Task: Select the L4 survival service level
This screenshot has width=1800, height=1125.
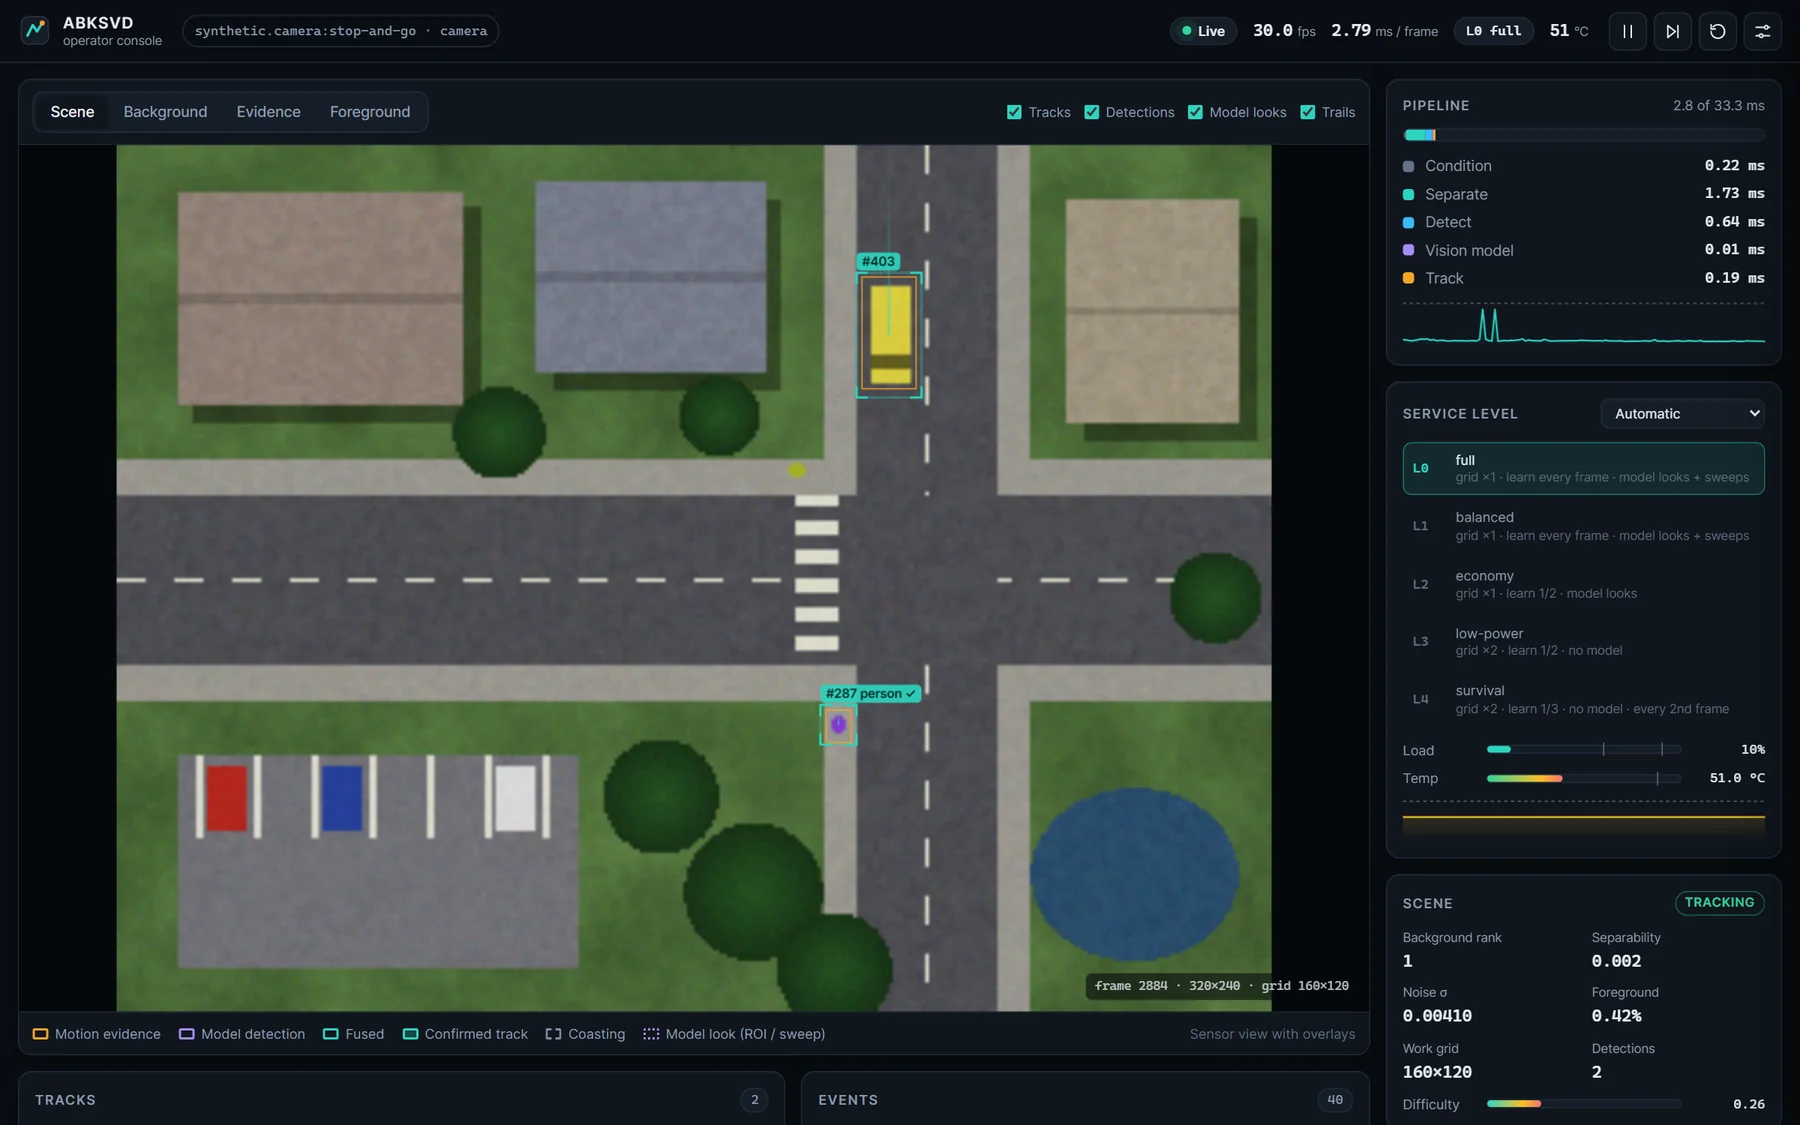Action: tap(1583, 699)
